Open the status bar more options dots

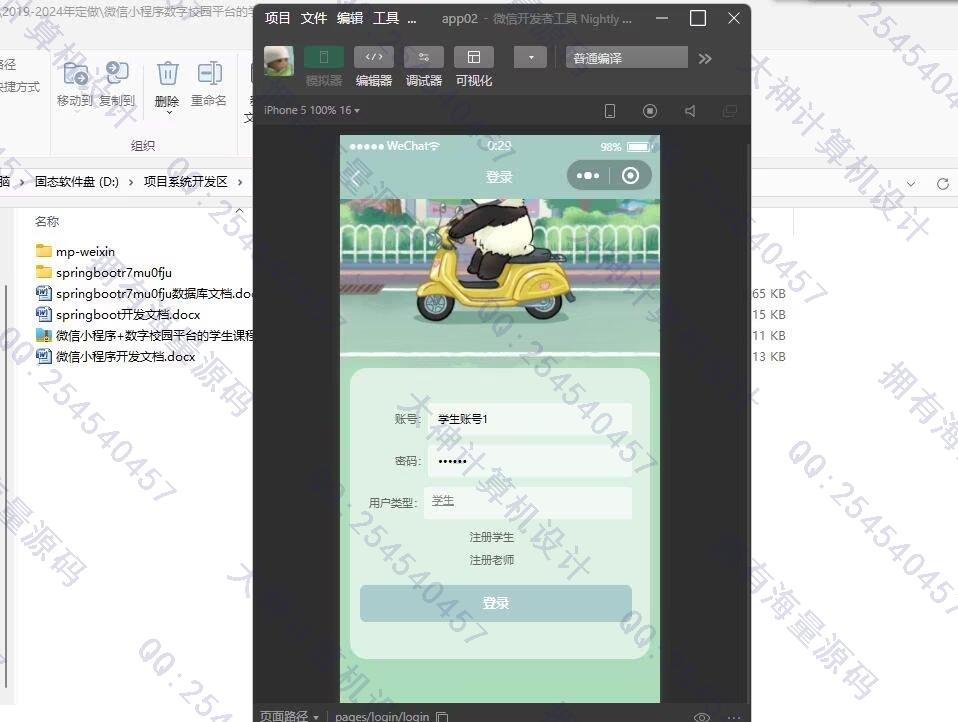click(734, 717)
